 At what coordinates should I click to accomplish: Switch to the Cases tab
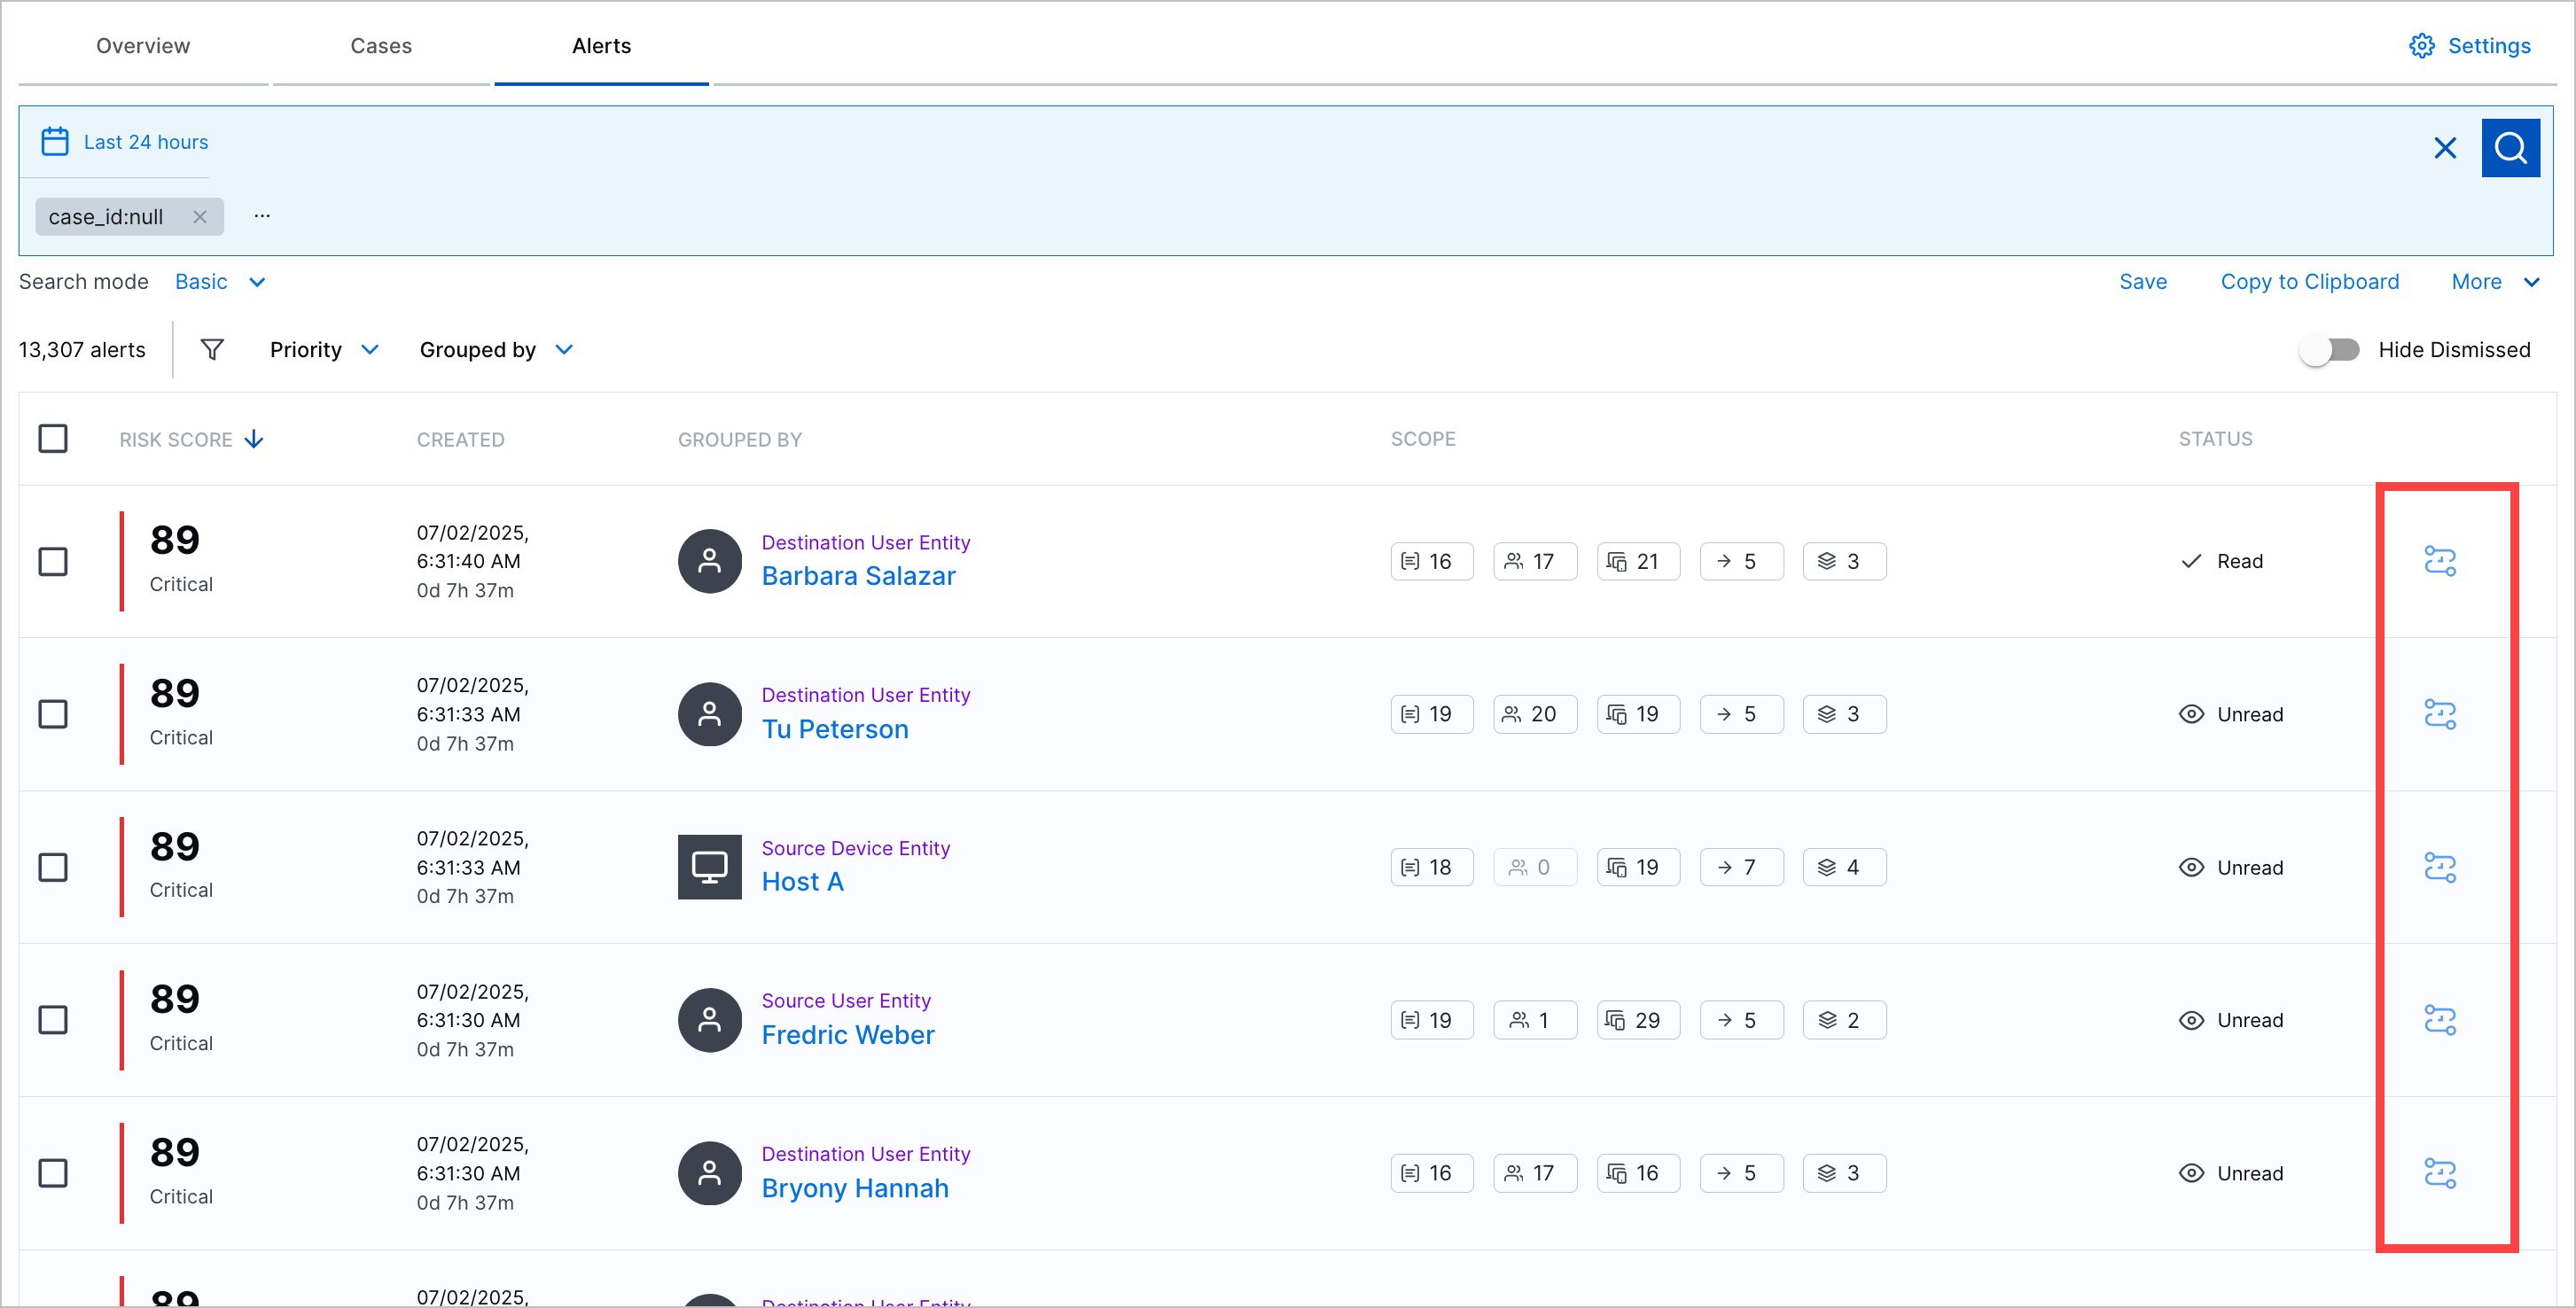tap(381, 46)
